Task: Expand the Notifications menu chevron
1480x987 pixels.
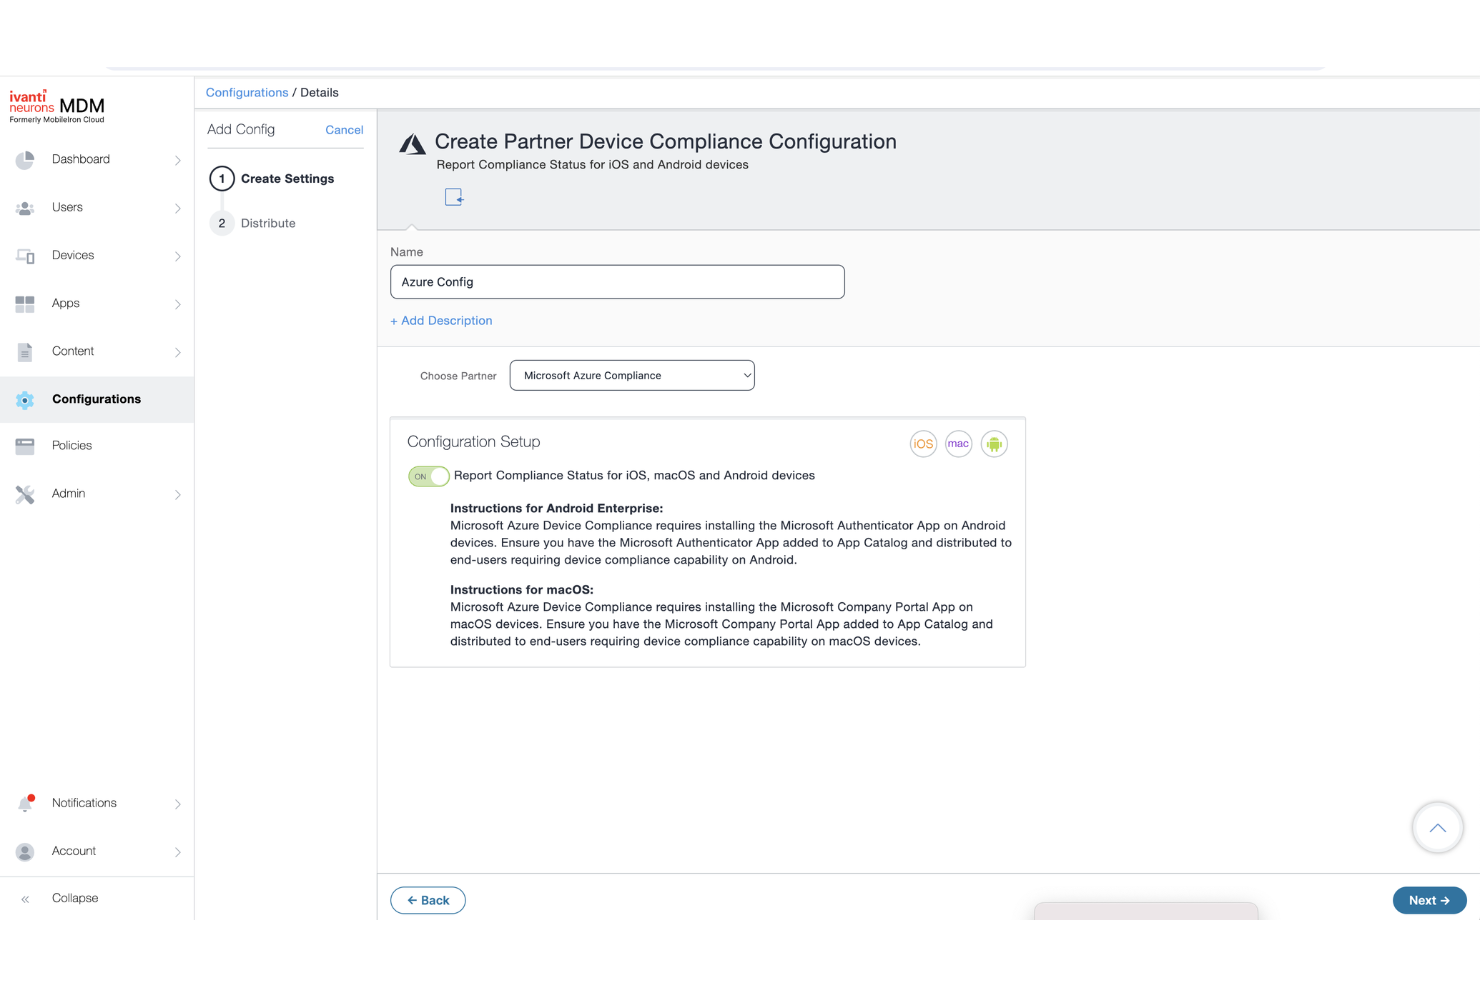Action: [x=178, y=804]
